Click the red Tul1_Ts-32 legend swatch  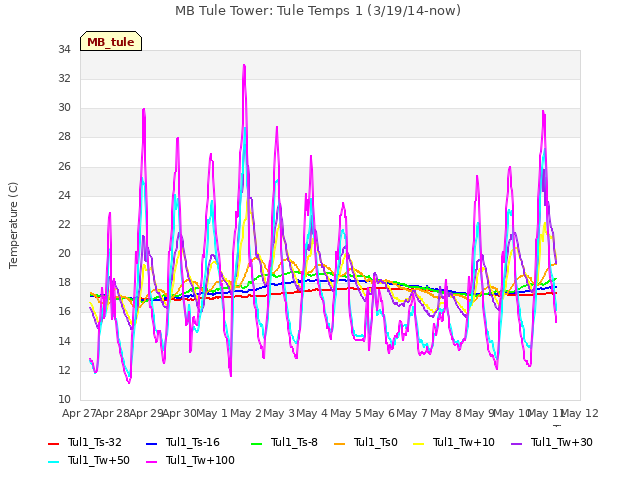pyautogui.click(x=53, y=444)
